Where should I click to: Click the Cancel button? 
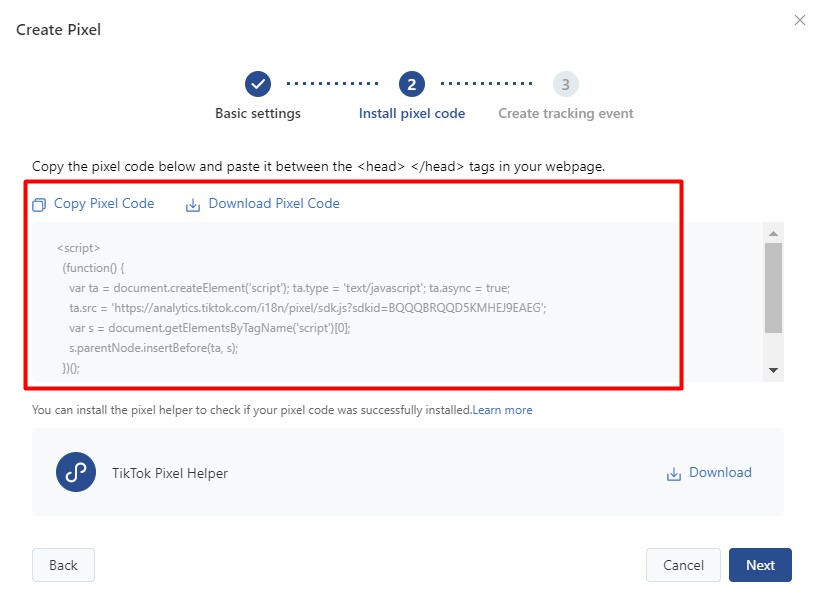683,565
